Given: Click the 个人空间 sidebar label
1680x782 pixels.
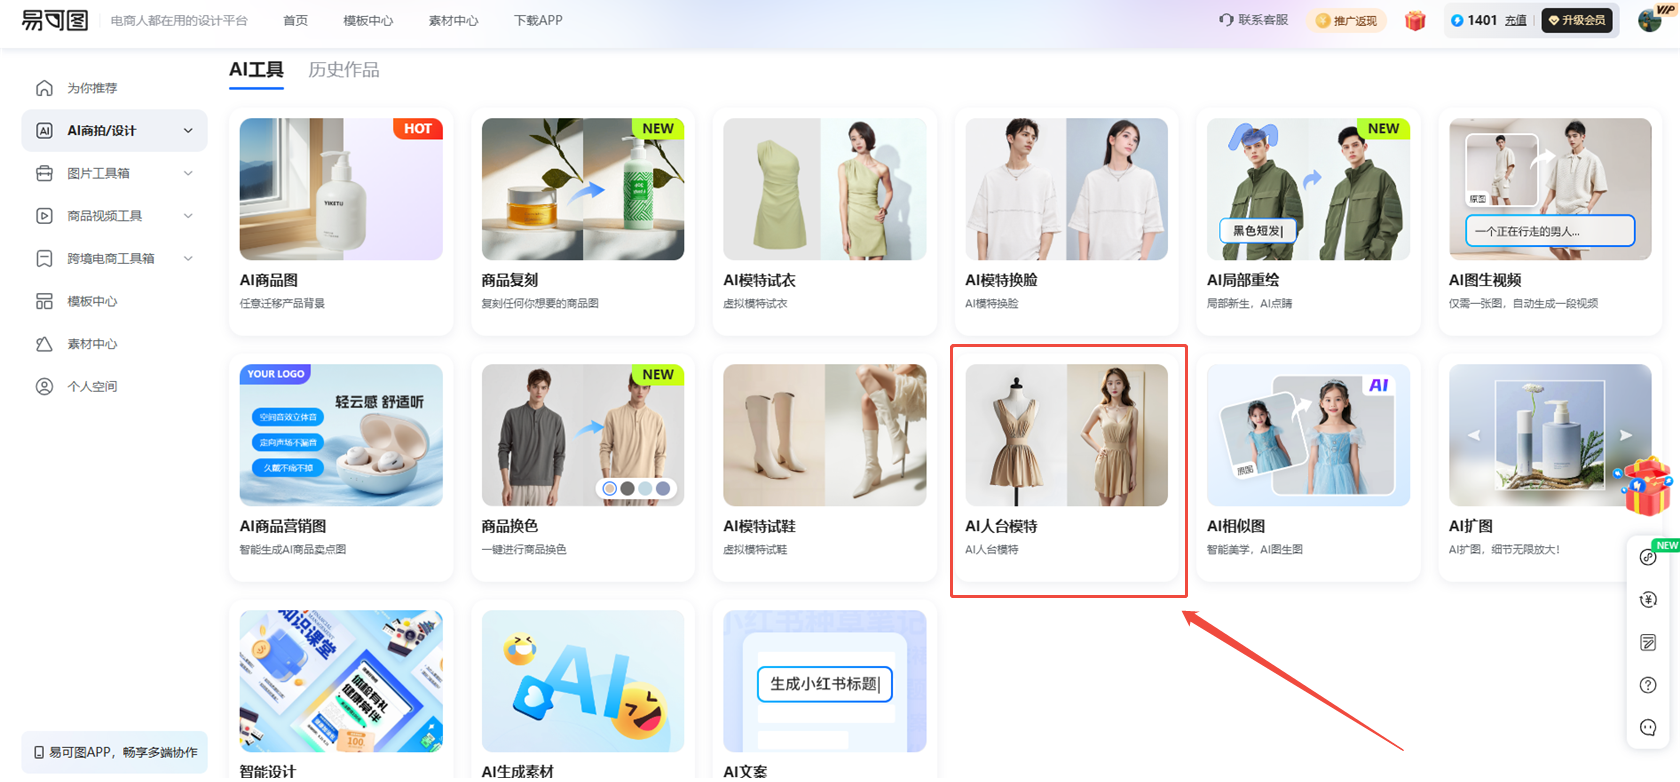Looking at the screenshot, I should pos(92,386).
